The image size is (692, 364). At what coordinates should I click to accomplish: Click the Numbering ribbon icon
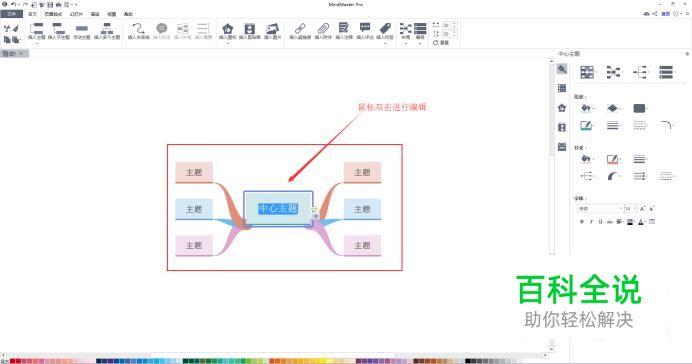[x=420, y=29]
